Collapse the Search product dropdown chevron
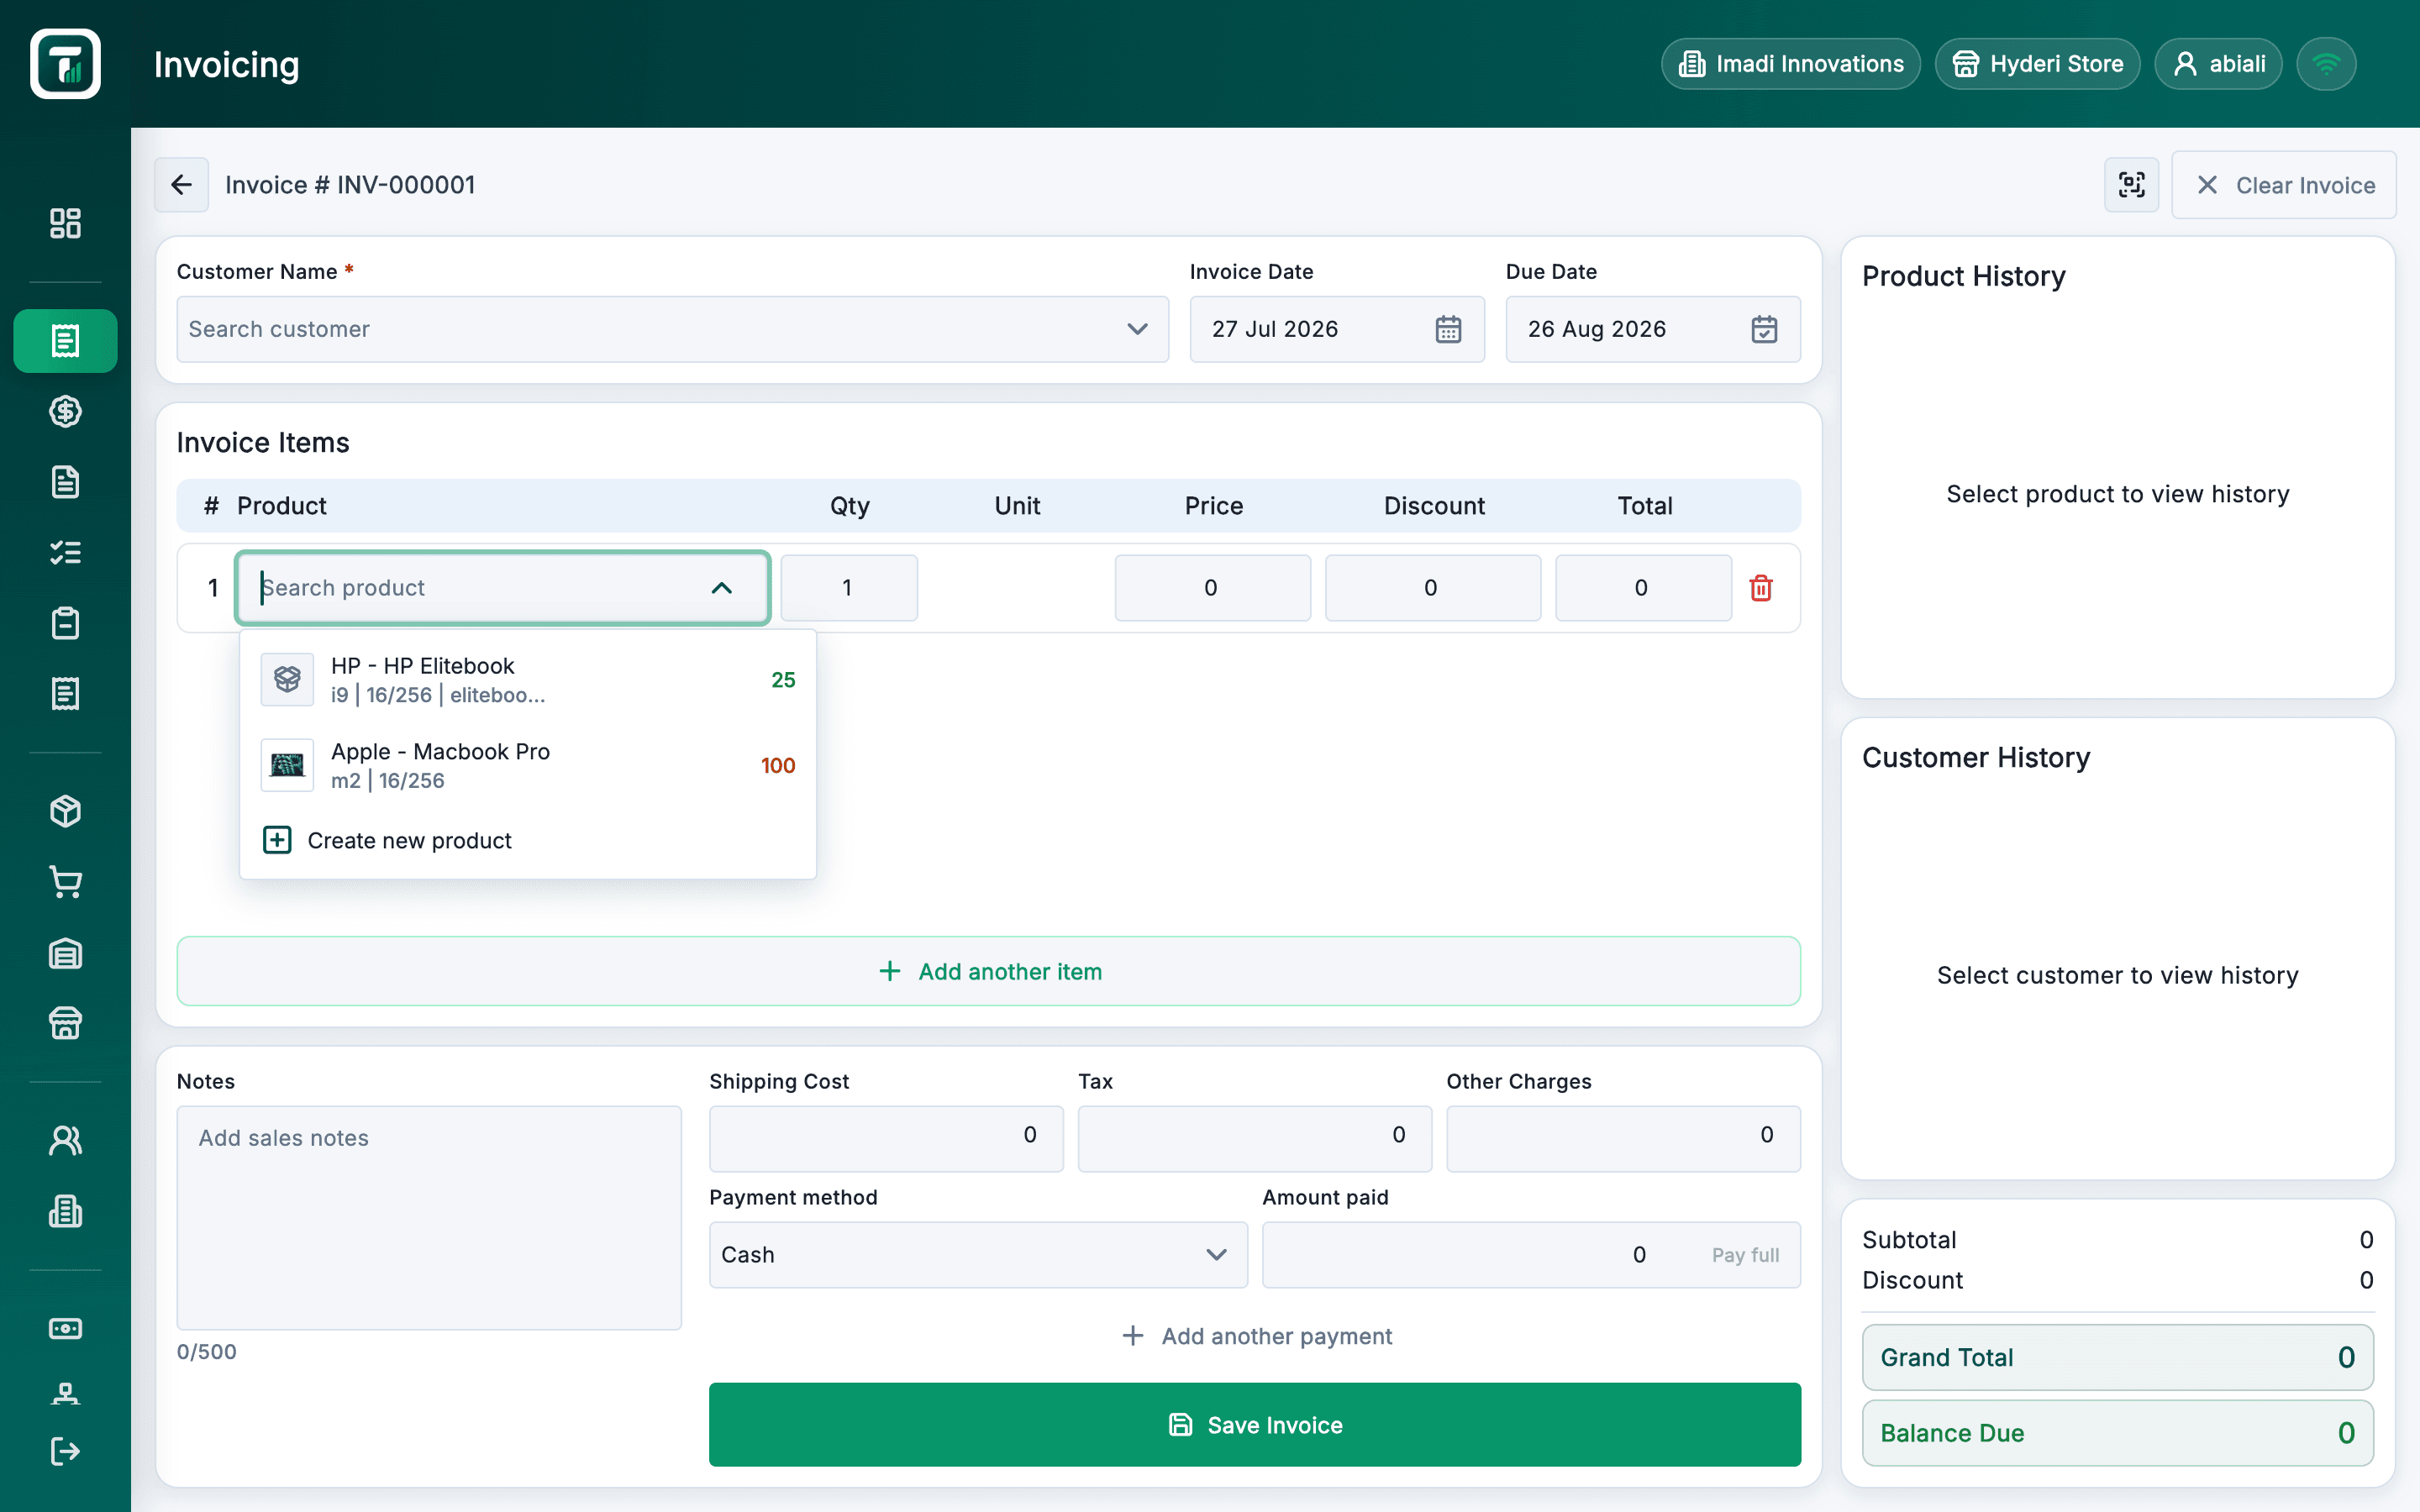The width and height of the screenshot is (2420, 1512). (722, 588)
